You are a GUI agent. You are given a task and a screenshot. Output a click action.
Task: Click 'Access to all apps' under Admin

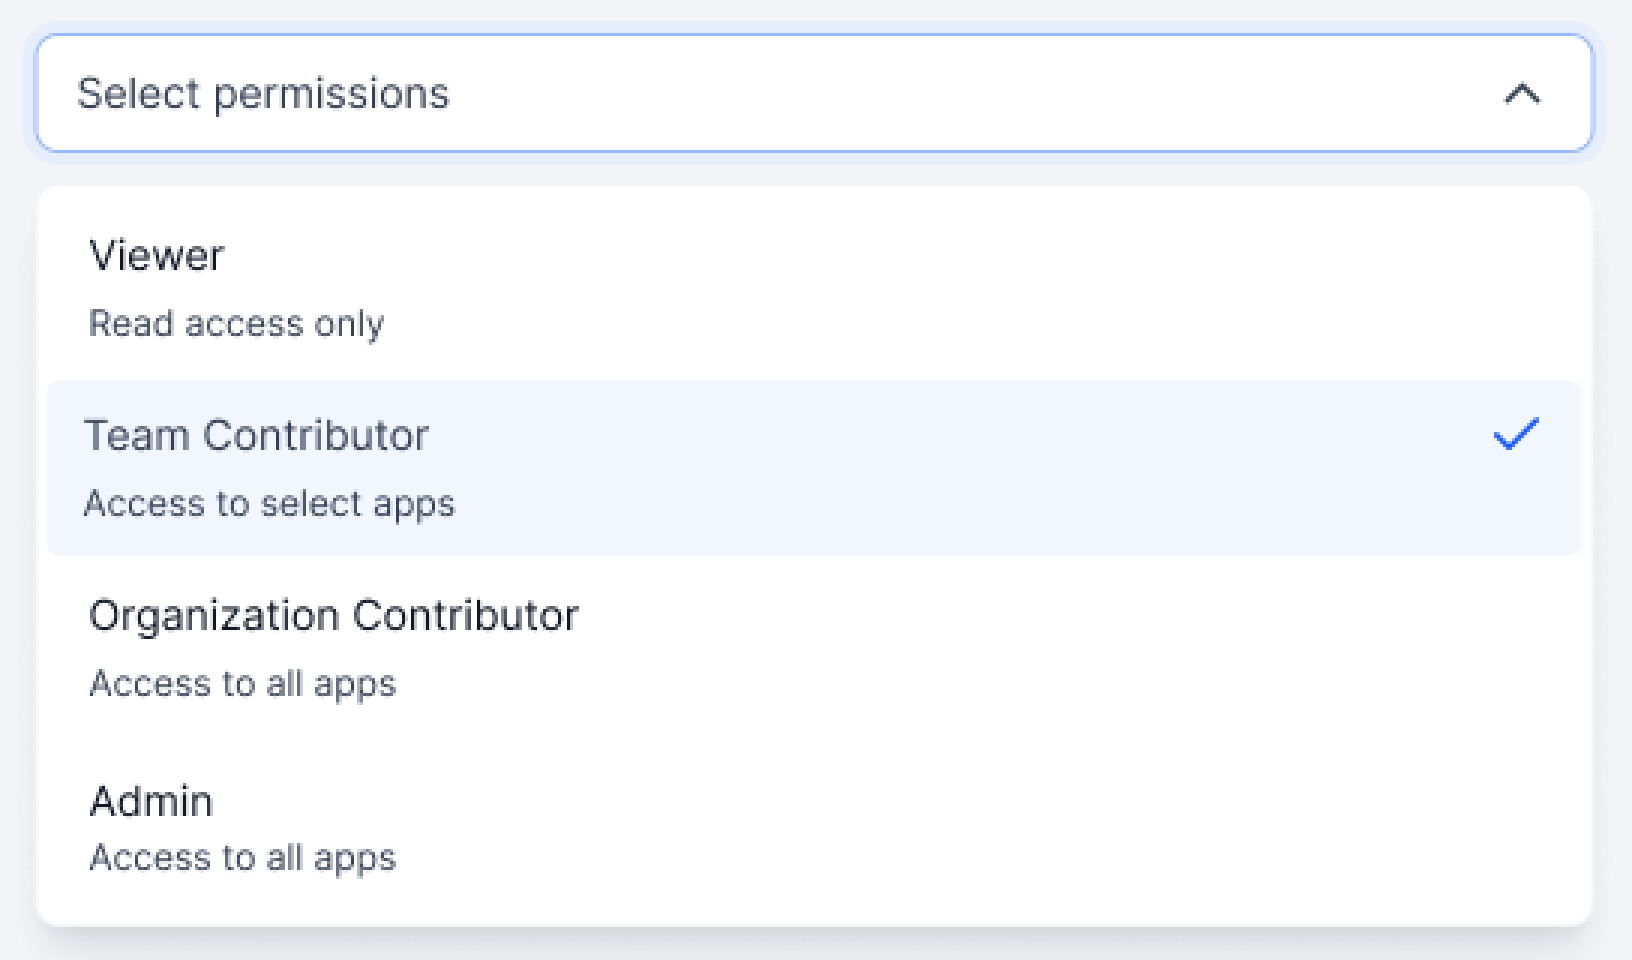[x=243, y=858]
